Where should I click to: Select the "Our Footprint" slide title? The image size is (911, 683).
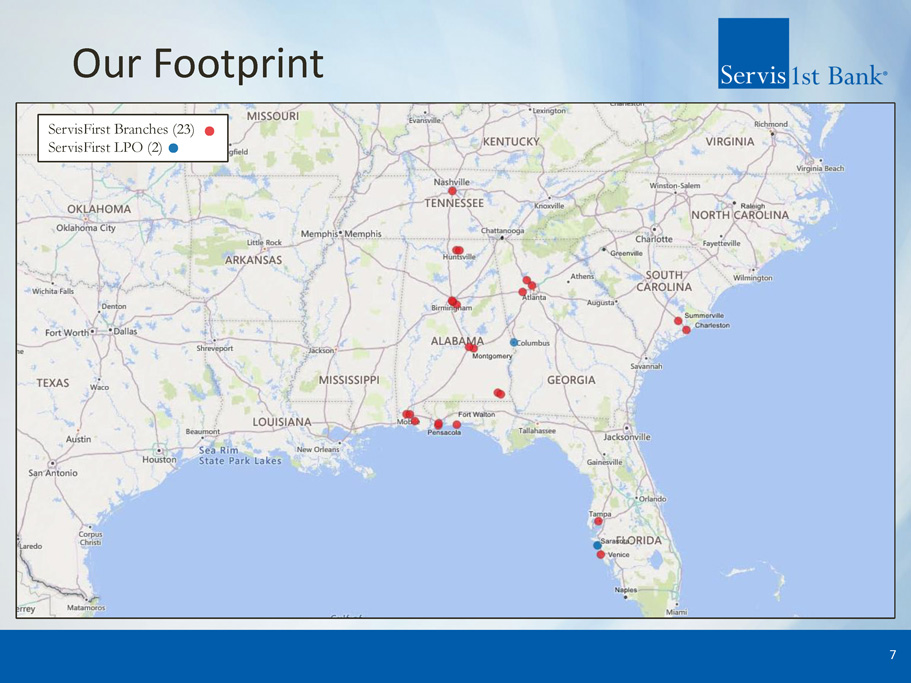pyautogui.click(x=198, y=64)
